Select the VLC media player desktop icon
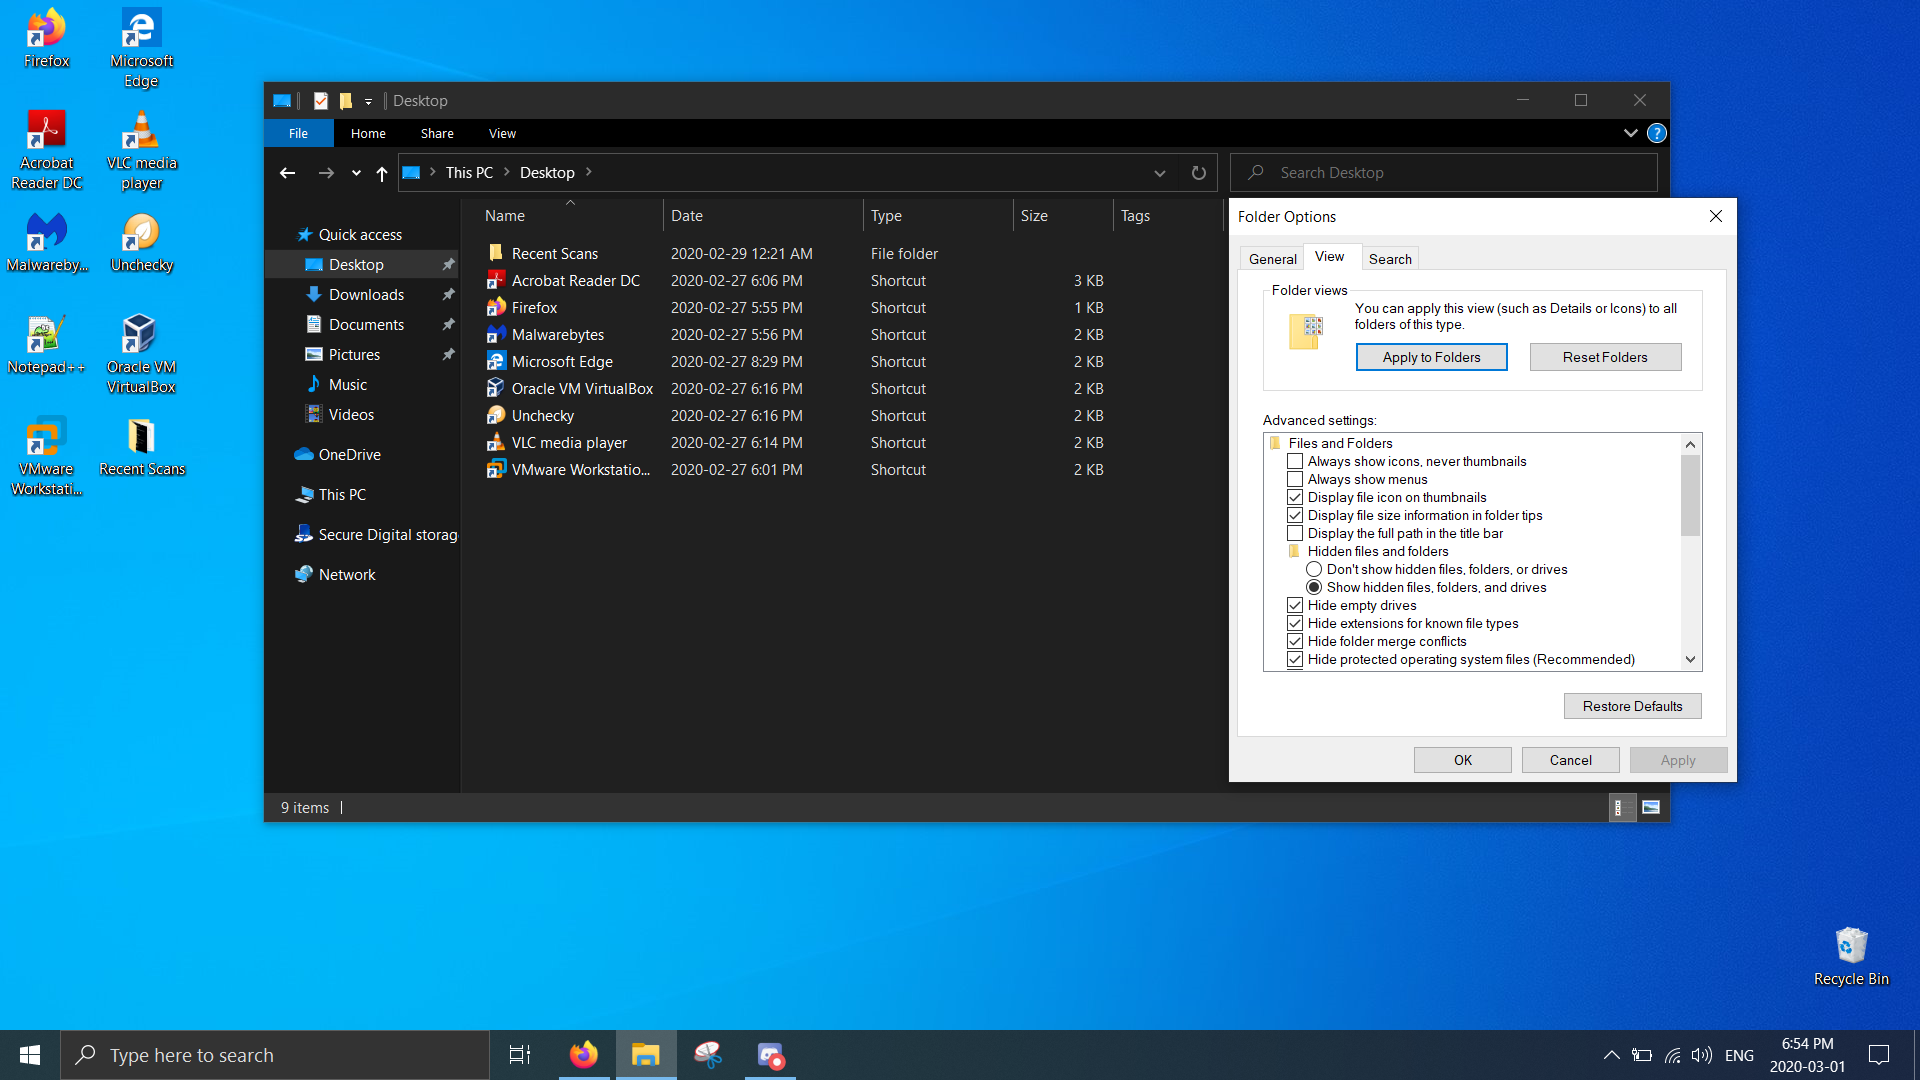This screenshot has width=1920, height=1080. [141, 150]
